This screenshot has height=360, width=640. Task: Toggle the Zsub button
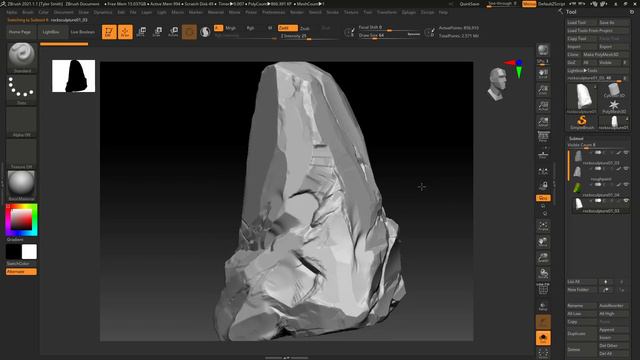point(305,28)
